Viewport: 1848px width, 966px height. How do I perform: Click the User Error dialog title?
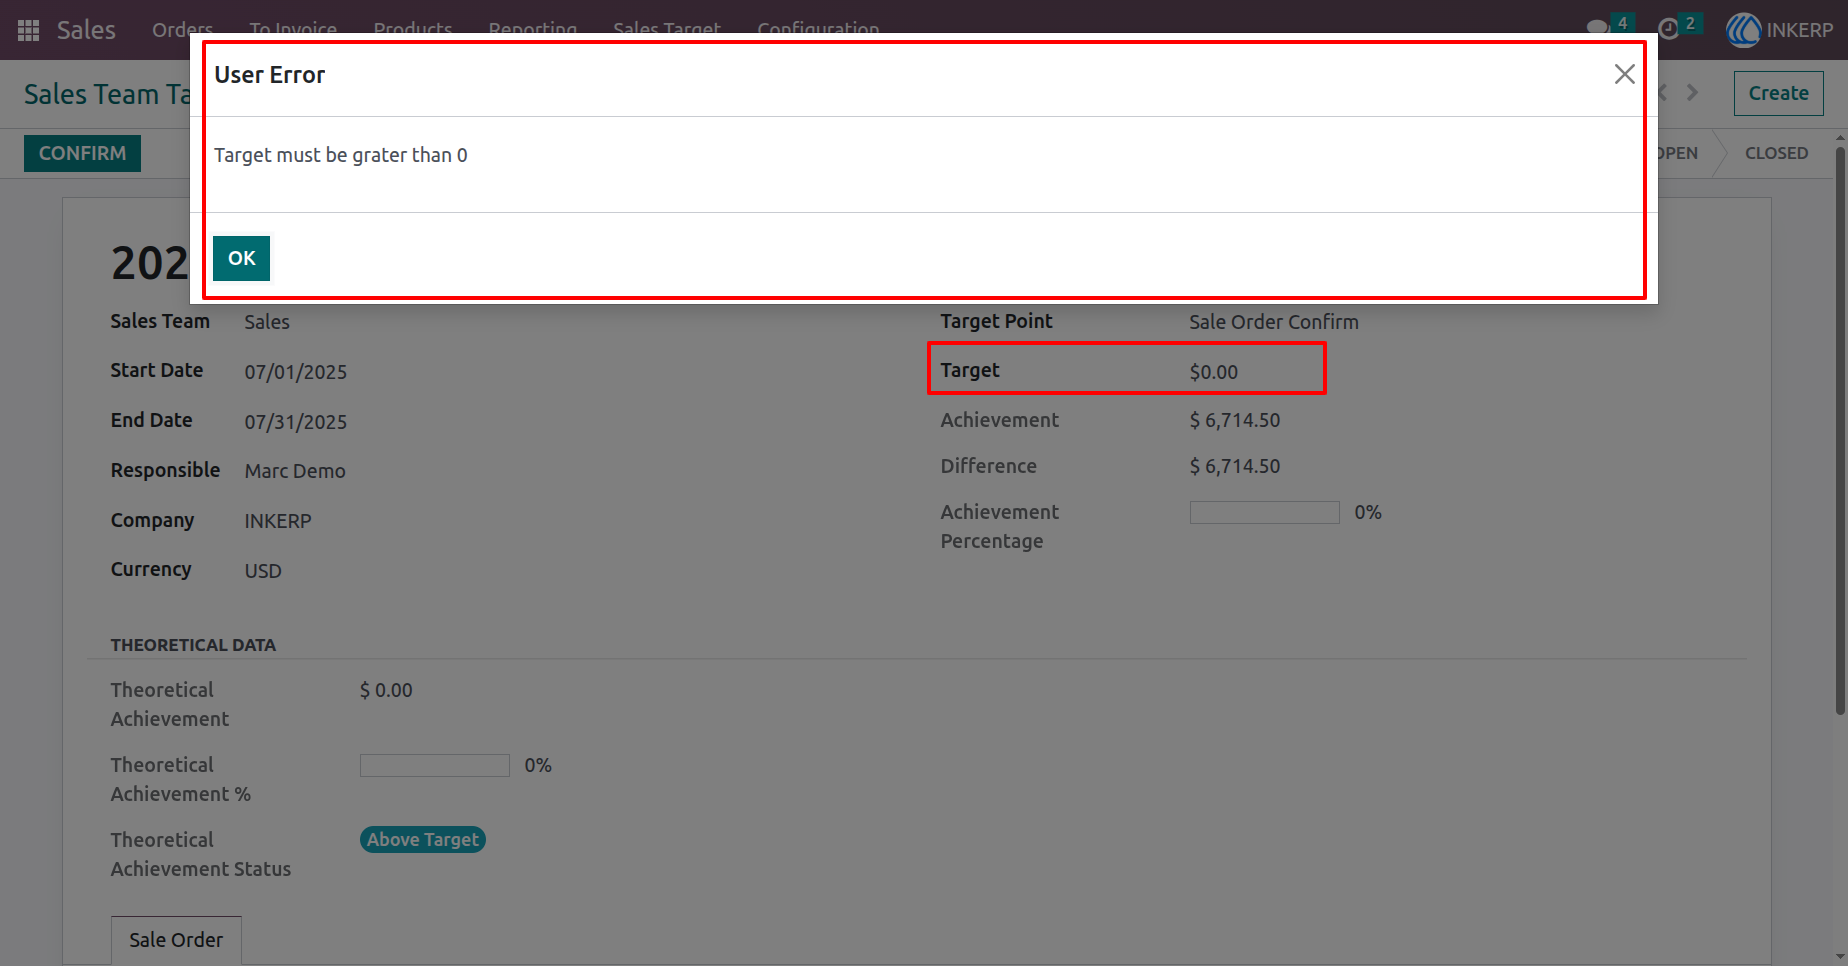269,75
